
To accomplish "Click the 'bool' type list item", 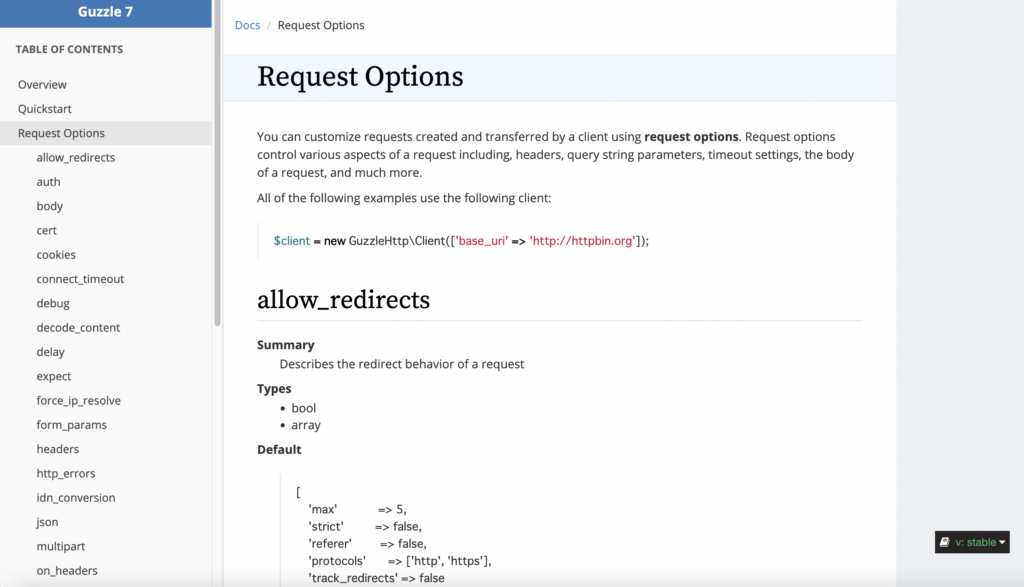I will 304,408.
